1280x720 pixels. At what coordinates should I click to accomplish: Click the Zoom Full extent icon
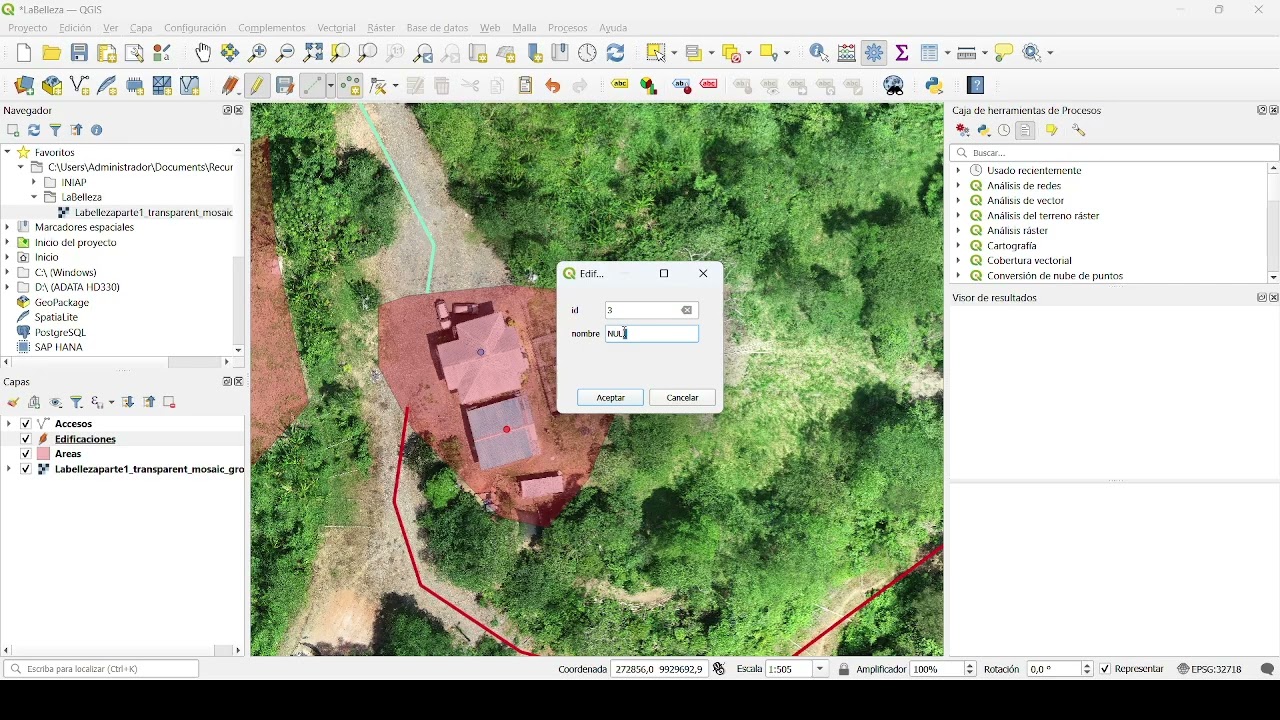coord(313,53)
